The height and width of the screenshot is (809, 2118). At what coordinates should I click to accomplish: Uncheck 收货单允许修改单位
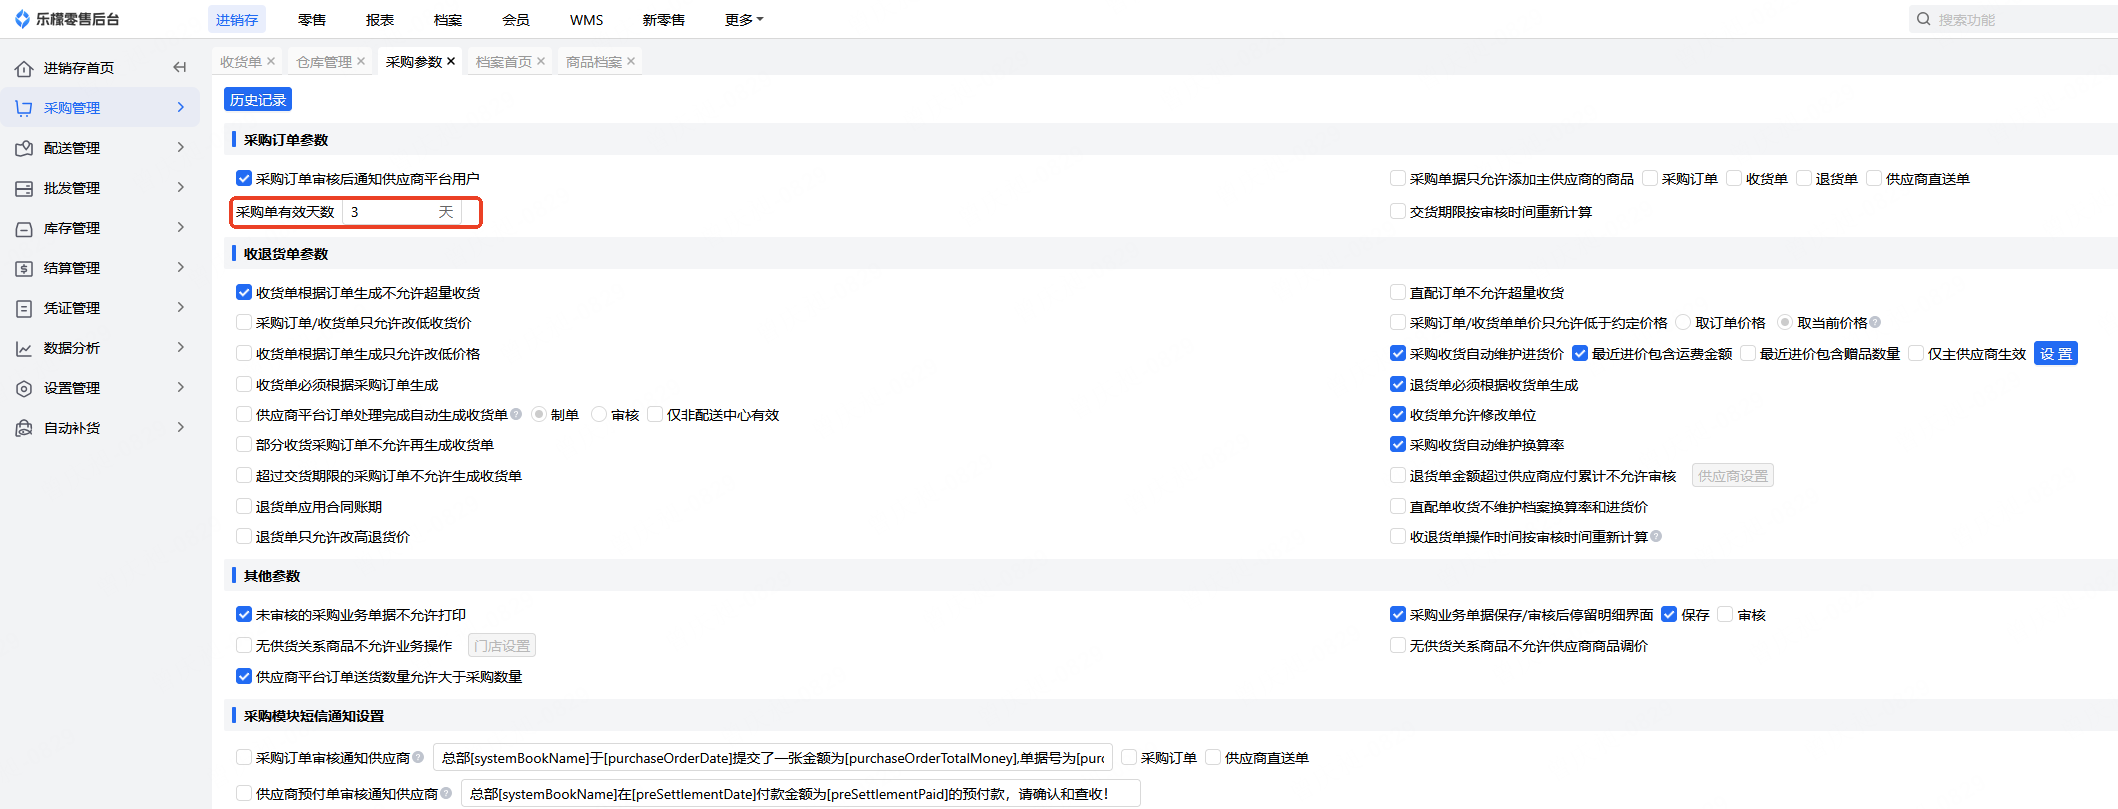pos(1398,414)
